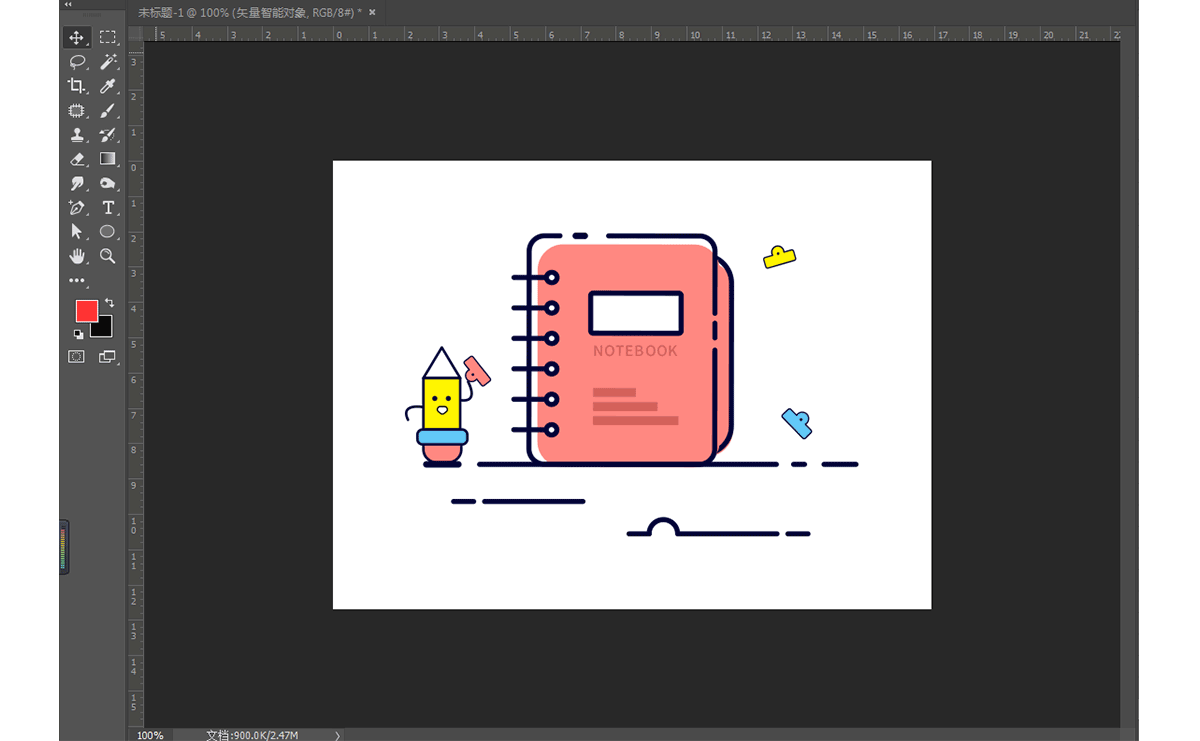The width and height of the screenshot is (1200, 741).
Task: Toggle Quick Mask mode
Action: (76, 356)
